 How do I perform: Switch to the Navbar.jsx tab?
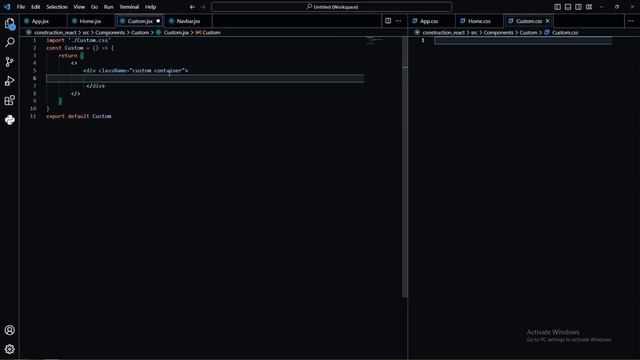pyautogui.click(x=188, y=21)
